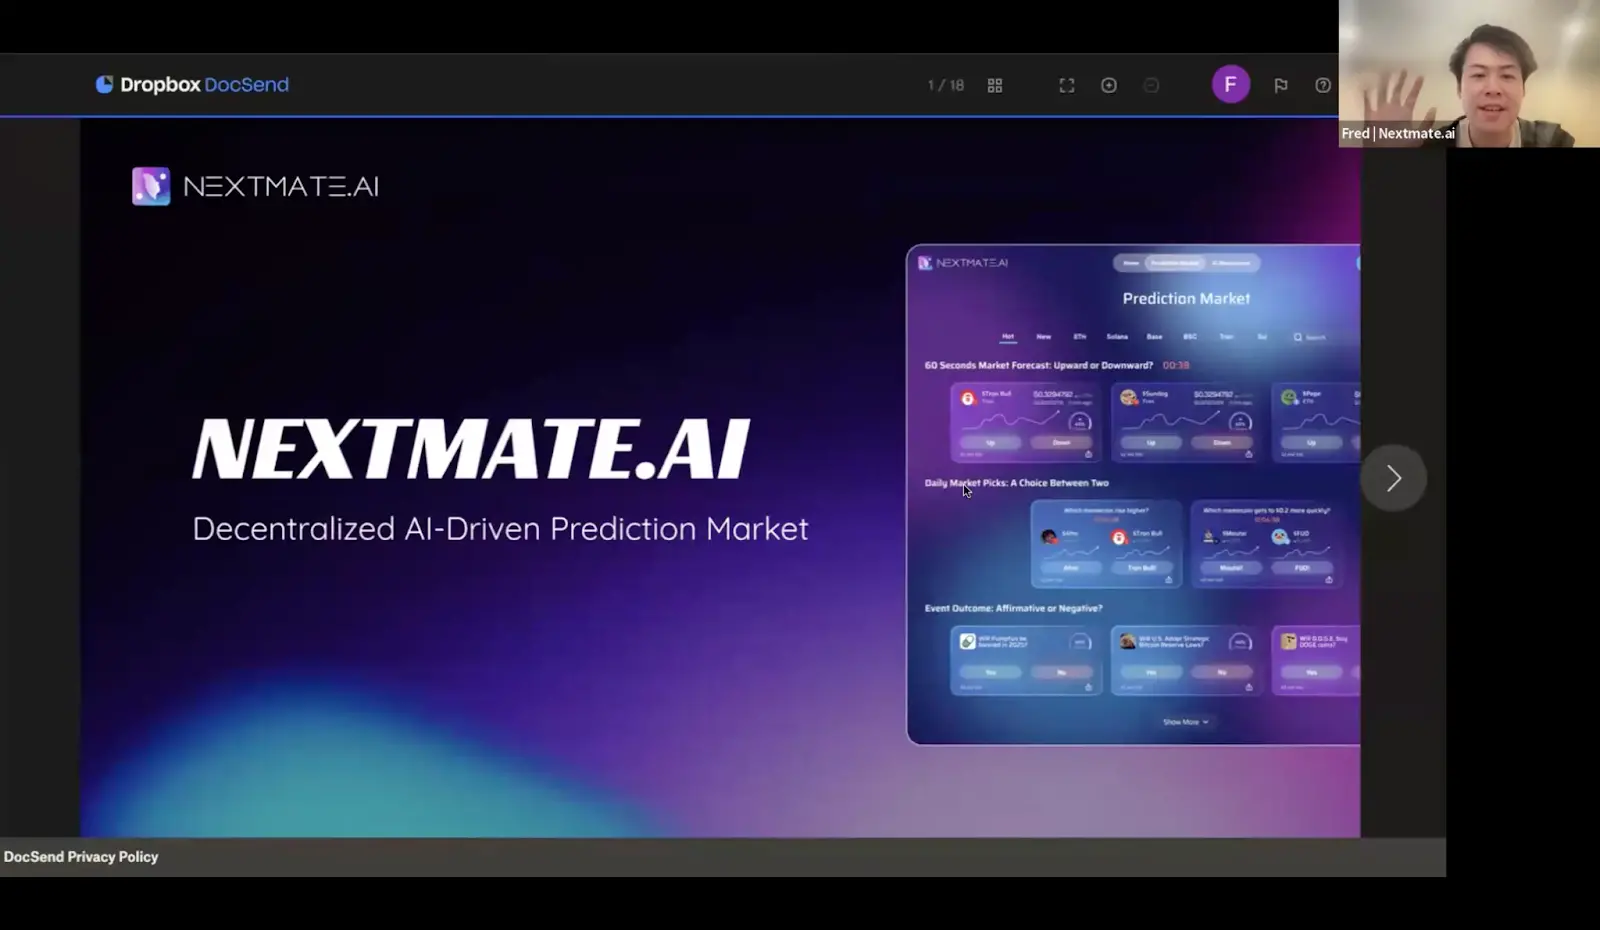Select the ETH tab in mockup
The width and height of the screenshot is (1600, 930).
1080,337
